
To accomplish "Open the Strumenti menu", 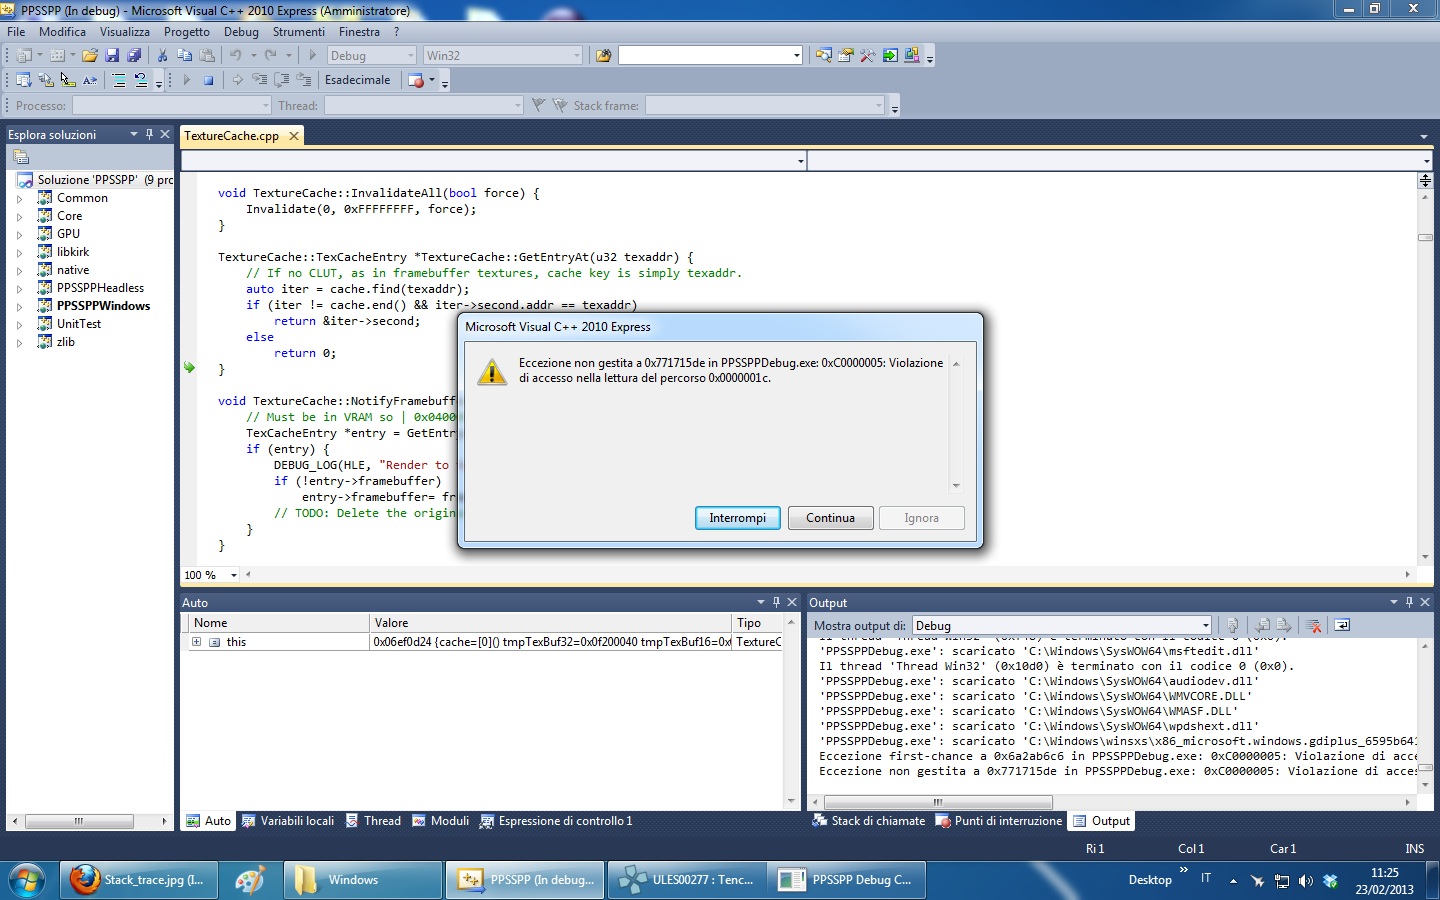I will click(298, 32).
